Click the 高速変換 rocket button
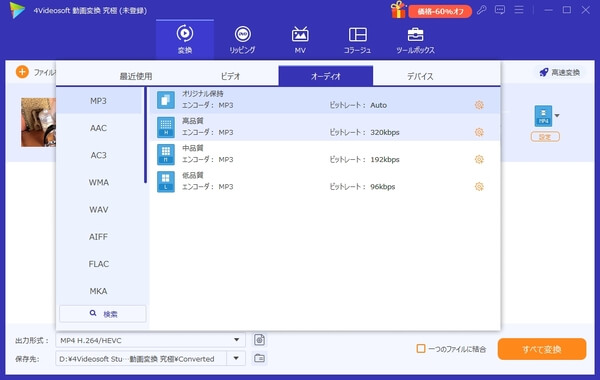The image size is (600, 380). (x=559, y=72)
